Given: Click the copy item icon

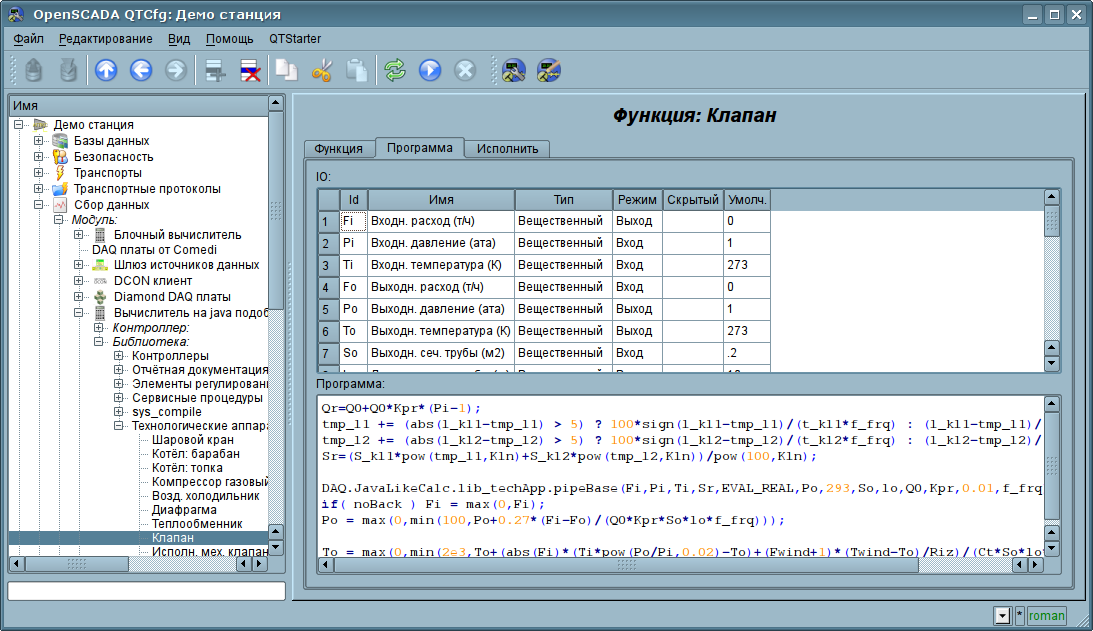Looking at the screenshot, I should click(x=286, y=70).
